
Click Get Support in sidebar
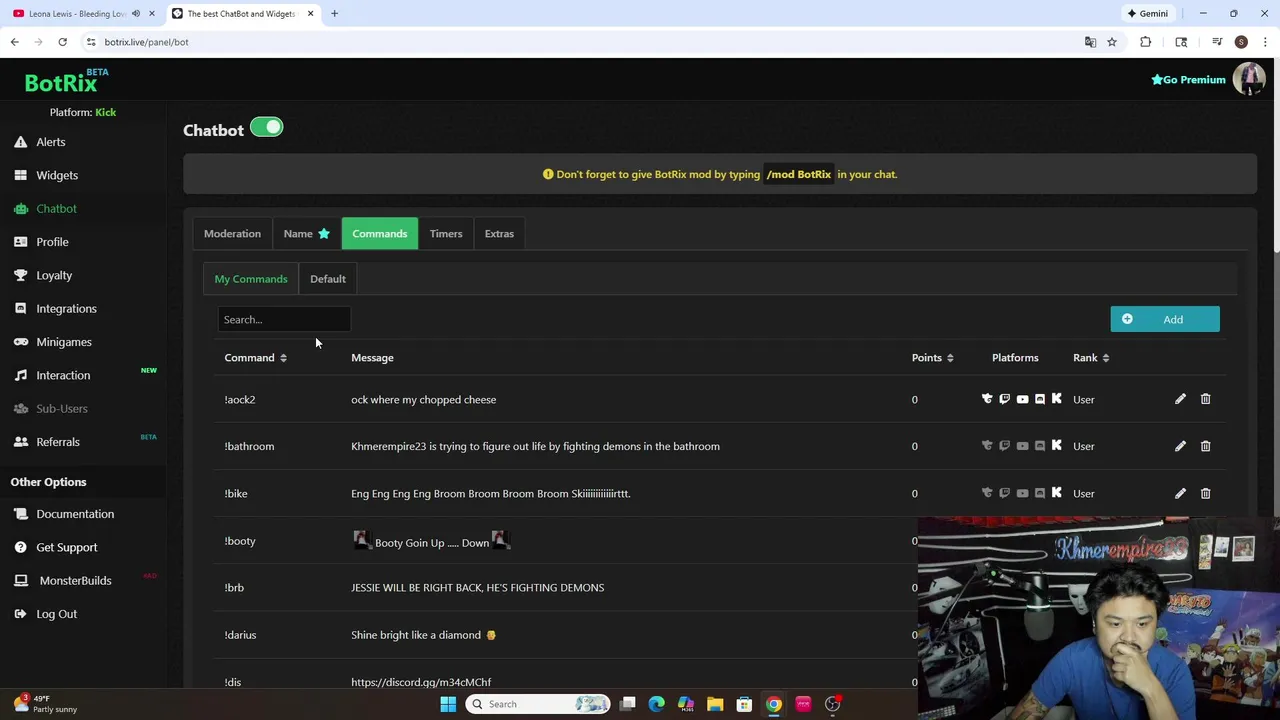pyautogui.click(x=67, y=547)
